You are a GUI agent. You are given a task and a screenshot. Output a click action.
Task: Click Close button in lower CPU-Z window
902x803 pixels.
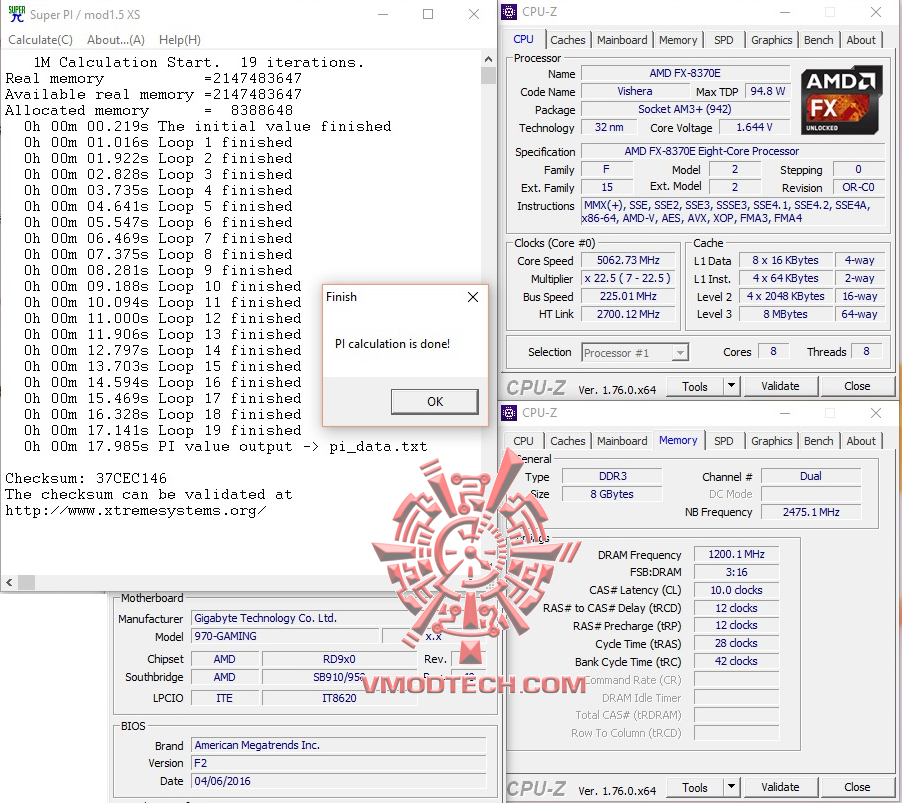857,787
